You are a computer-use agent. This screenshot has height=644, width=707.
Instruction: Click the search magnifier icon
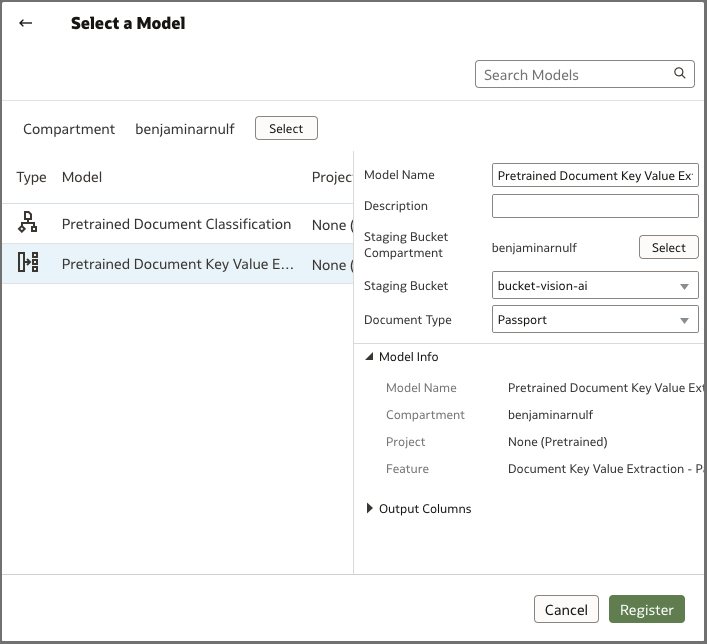pos(680,74)
